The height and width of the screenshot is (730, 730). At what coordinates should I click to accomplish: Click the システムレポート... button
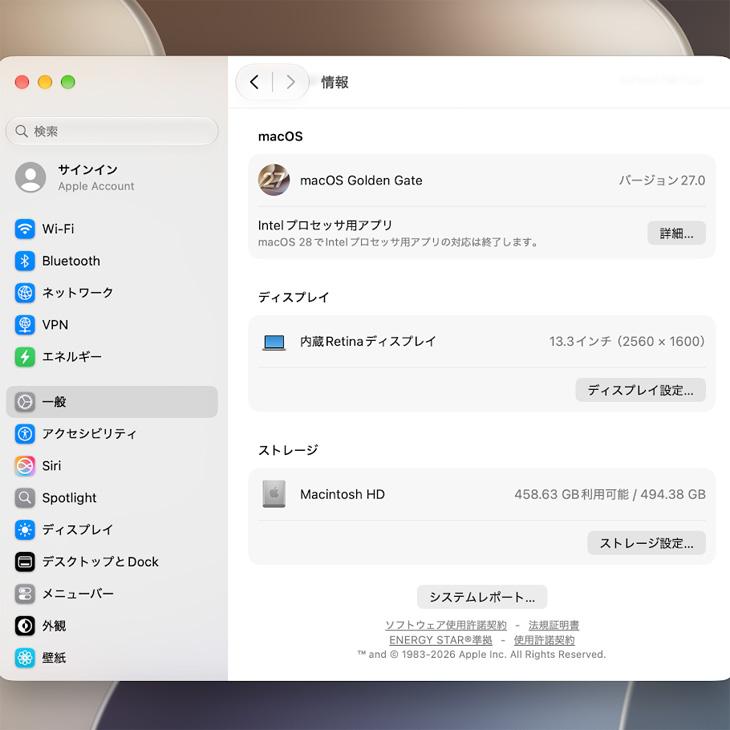pos(482,597)
